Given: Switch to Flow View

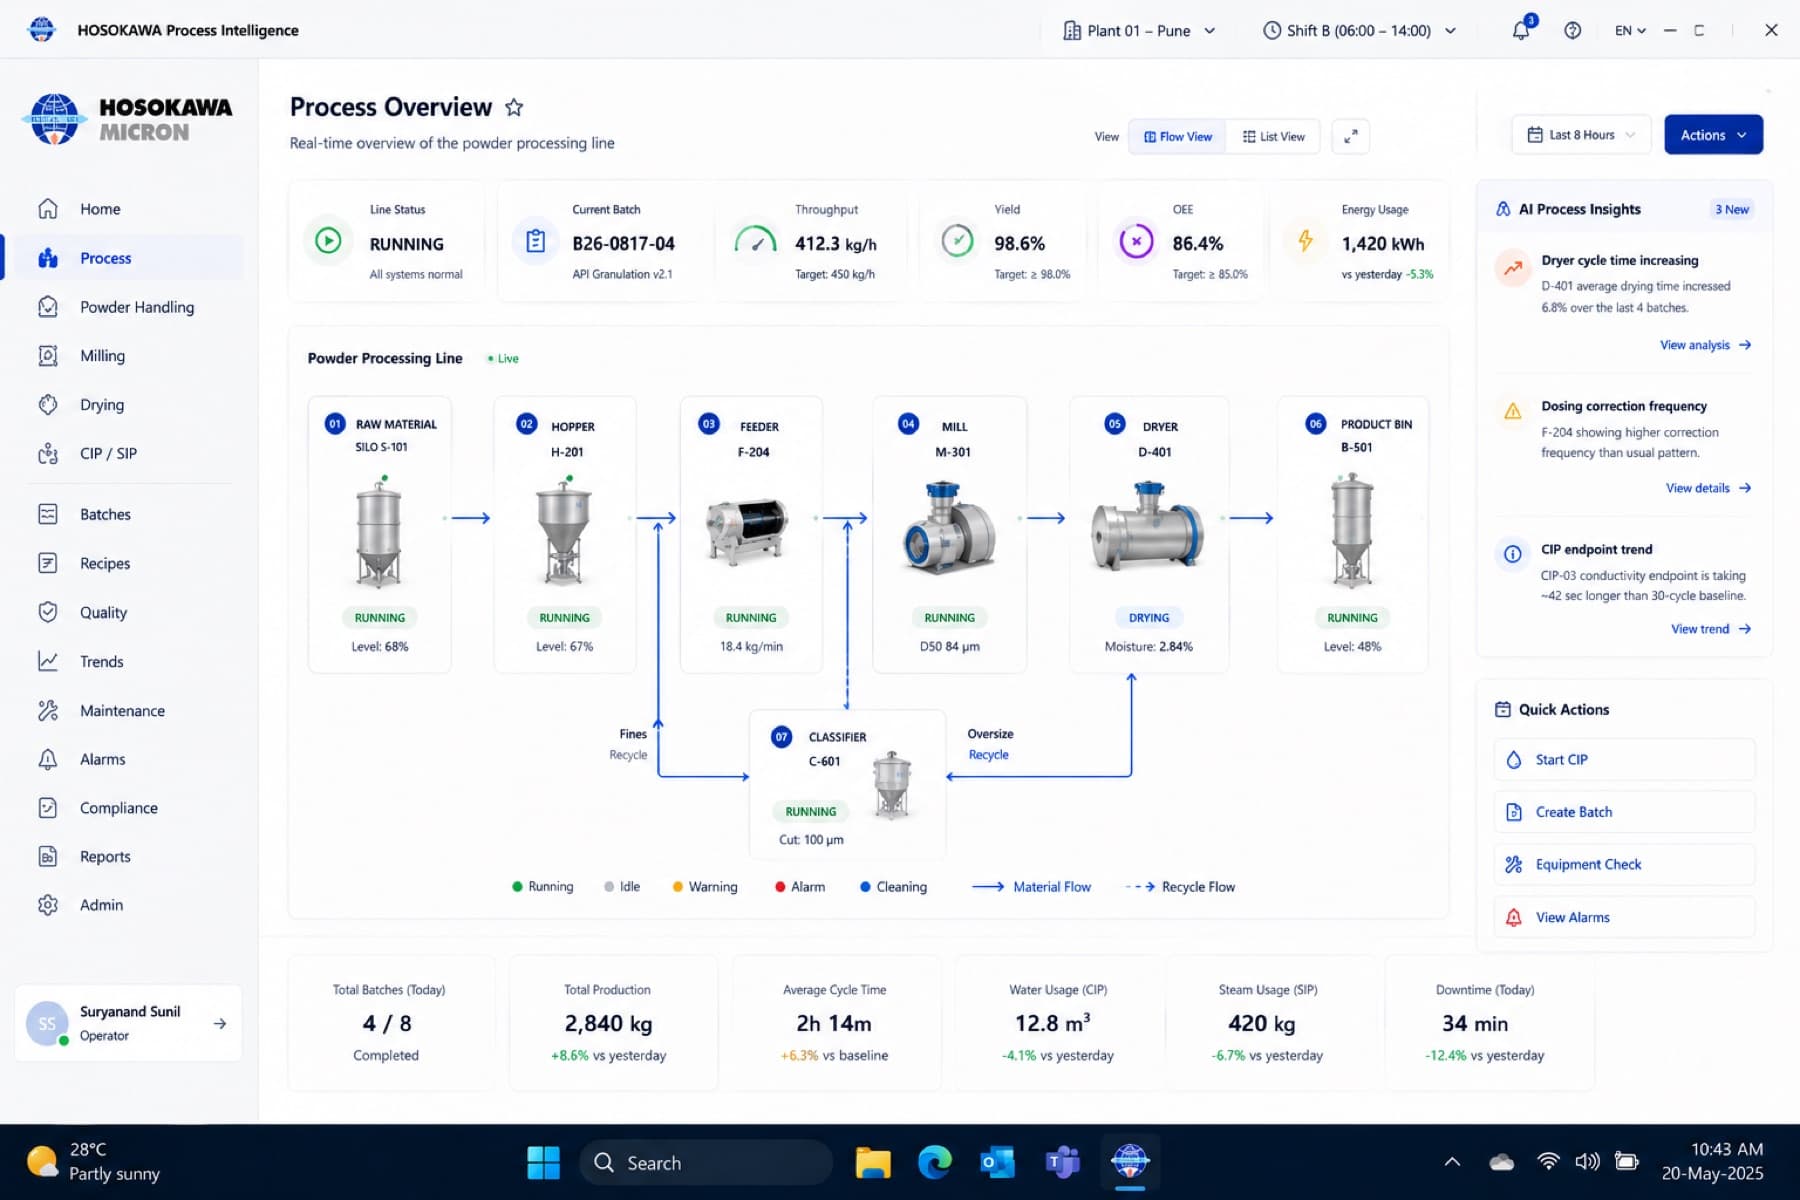Looking at the screenshot, I should [x=1178, y=136].
